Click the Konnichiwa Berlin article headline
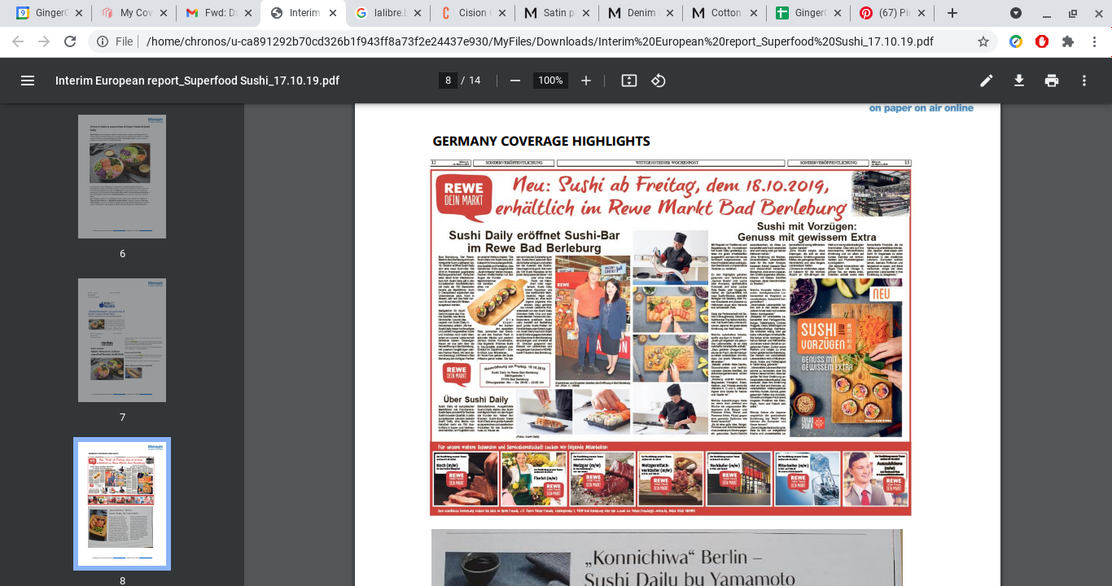This screenshot has width=1112, height=586. coord(689,568)
